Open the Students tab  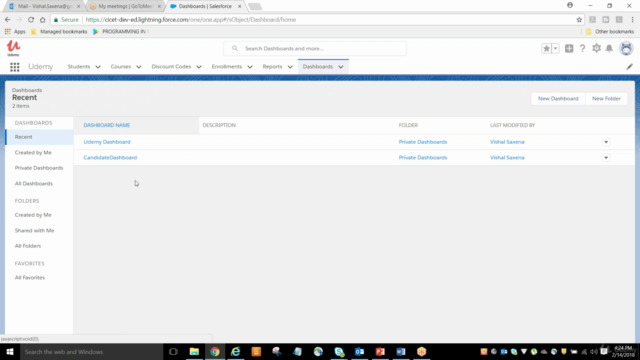(78, 67)
